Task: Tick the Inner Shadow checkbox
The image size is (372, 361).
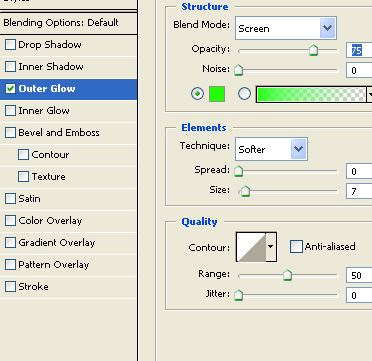Action: tap(10, 67)
